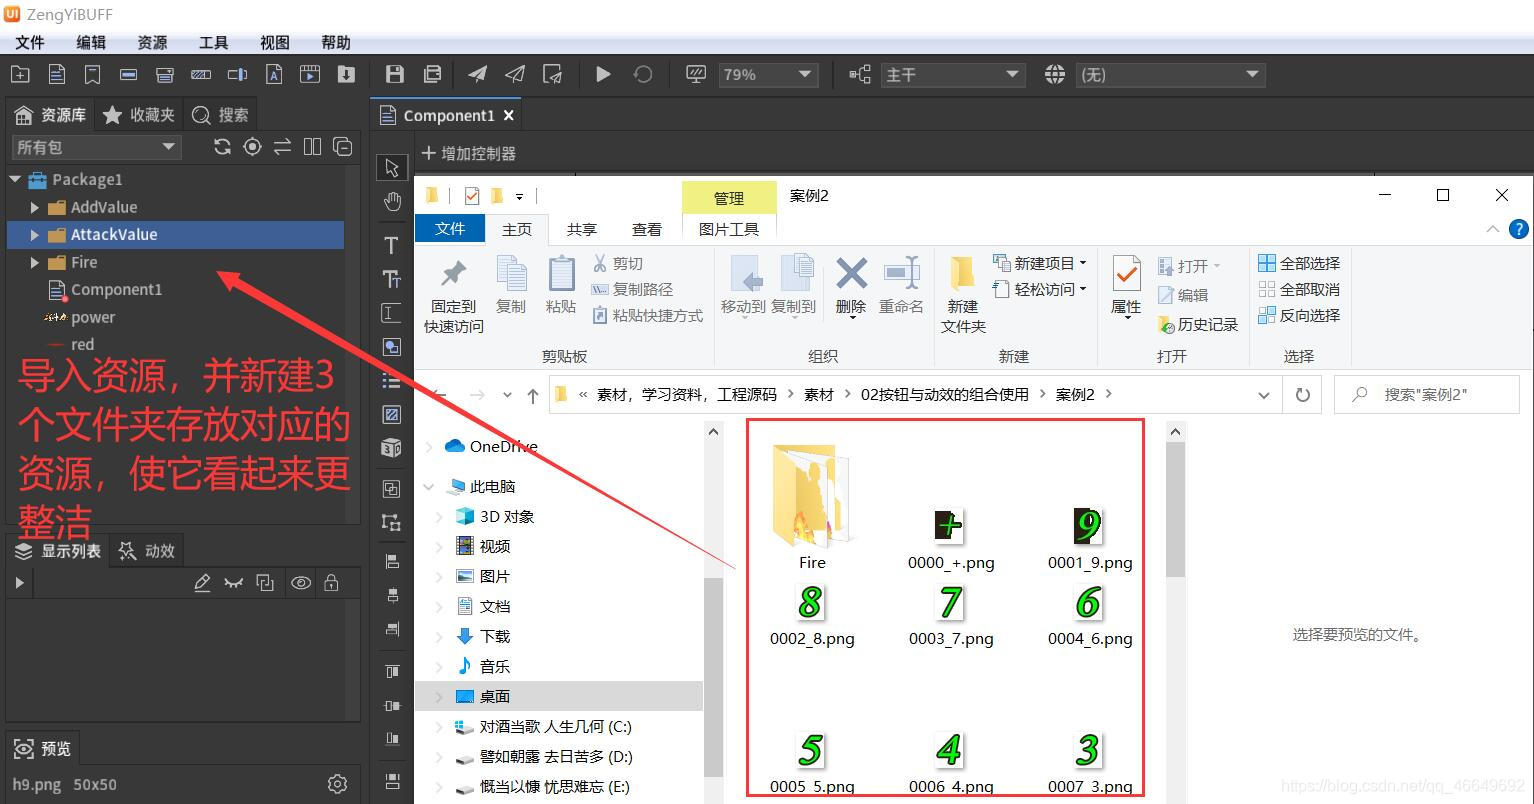This screenshot has height=804, width=1534.
Task: Click the import resources toolbar icon
Action: tap(346, 74)
